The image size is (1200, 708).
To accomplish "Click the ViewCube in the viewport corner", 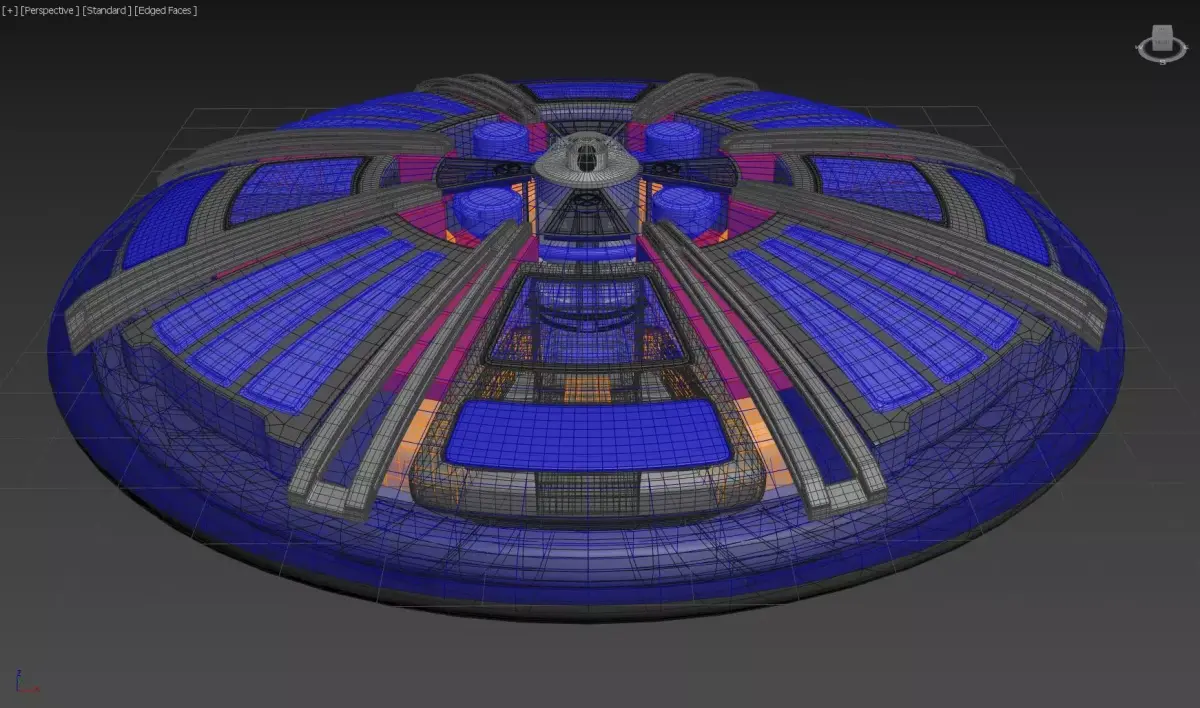I will tap(1162, 40).
